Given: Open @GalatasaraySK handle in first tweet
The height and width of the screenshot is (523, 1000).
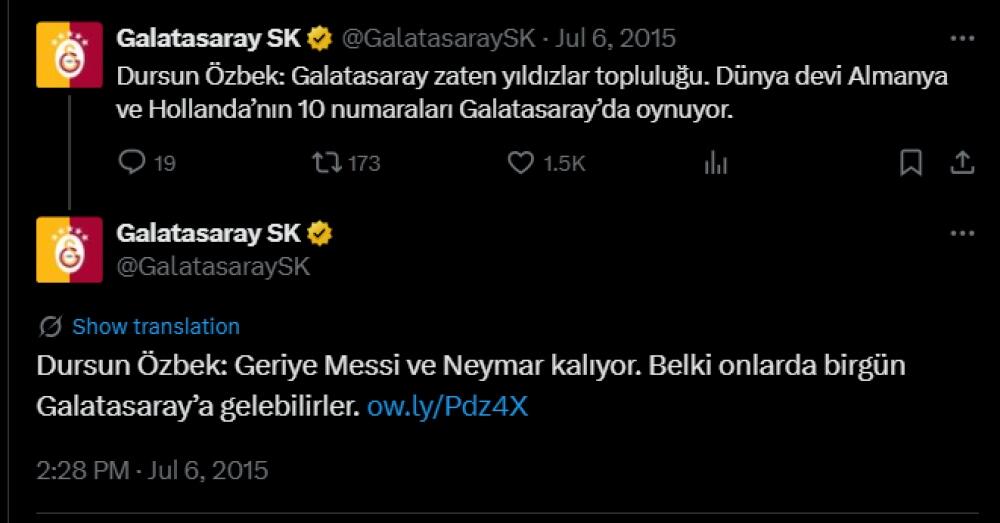Looking at the screenshot, I should tap(438, 39).
